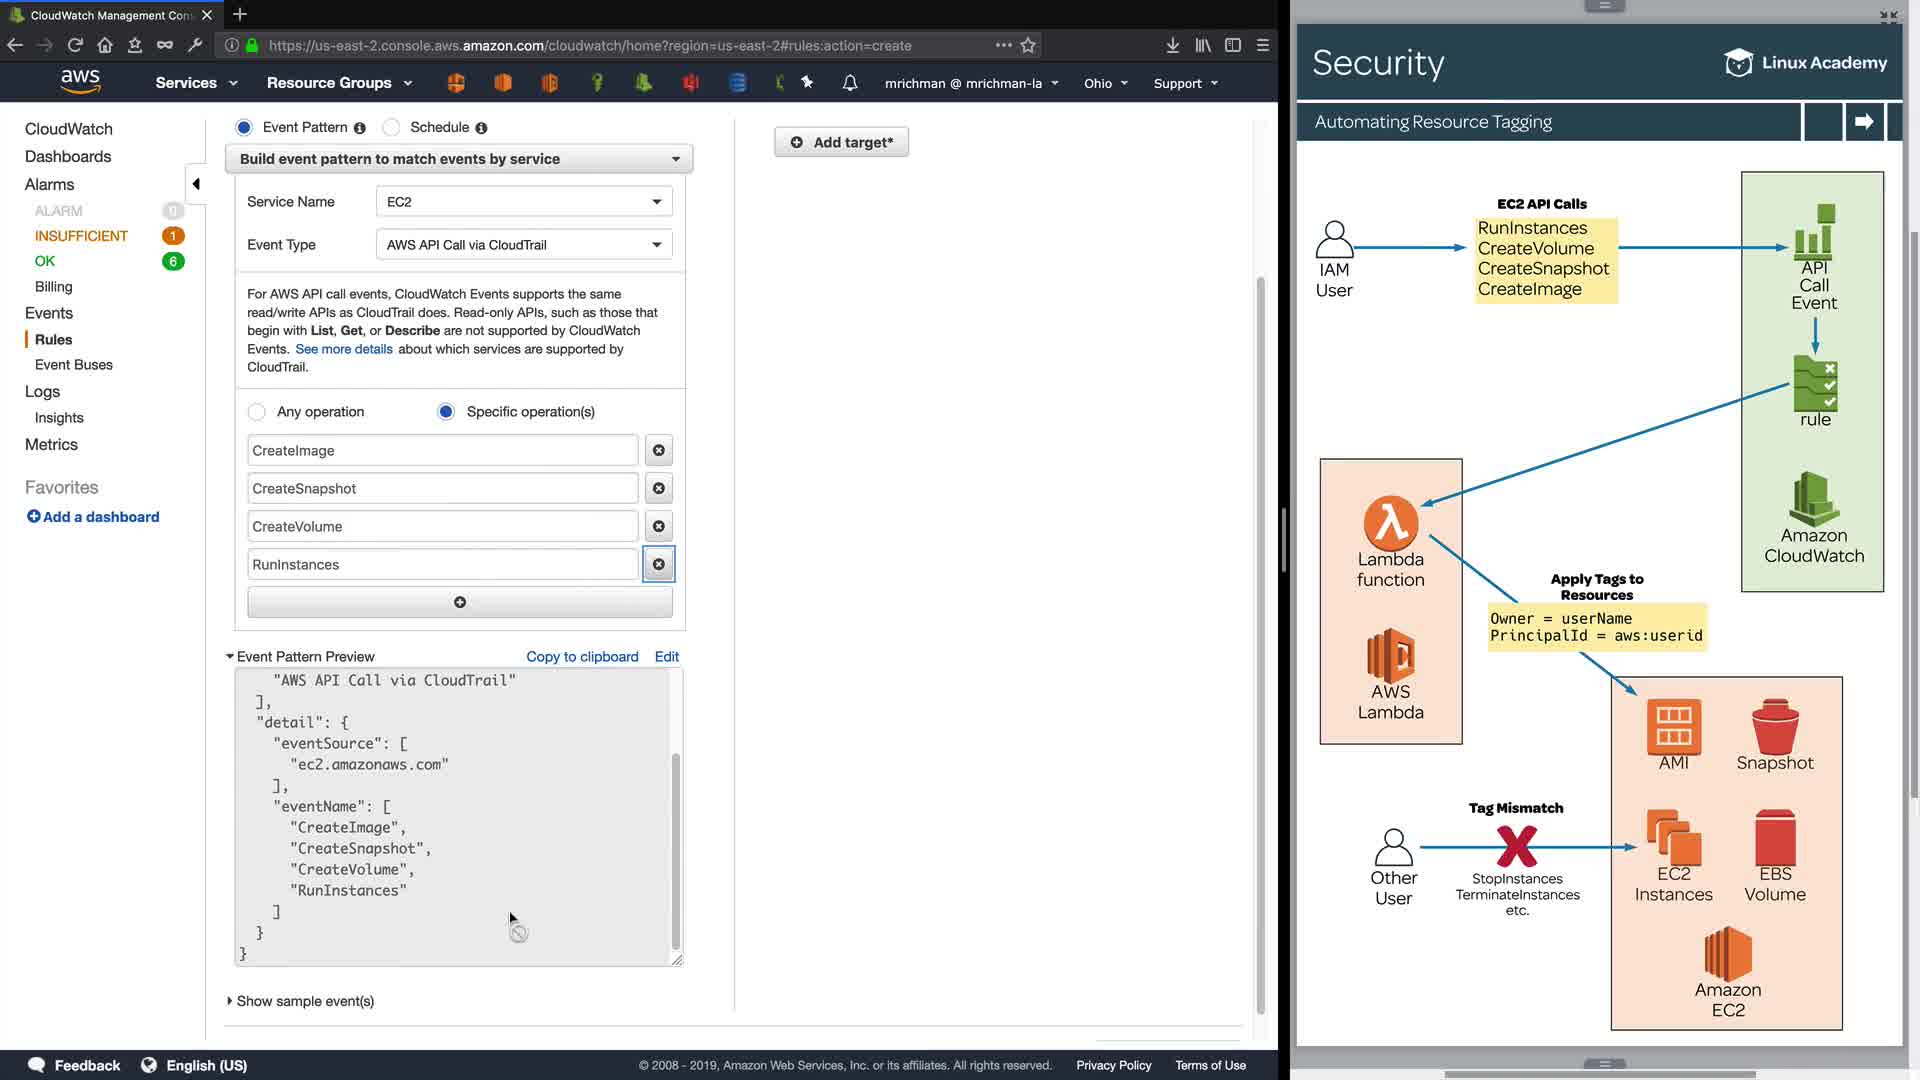Viewport: 1920px width, 1080px height.
Task: Choose the Event Pattern radio button
Action: coord(244,127)
